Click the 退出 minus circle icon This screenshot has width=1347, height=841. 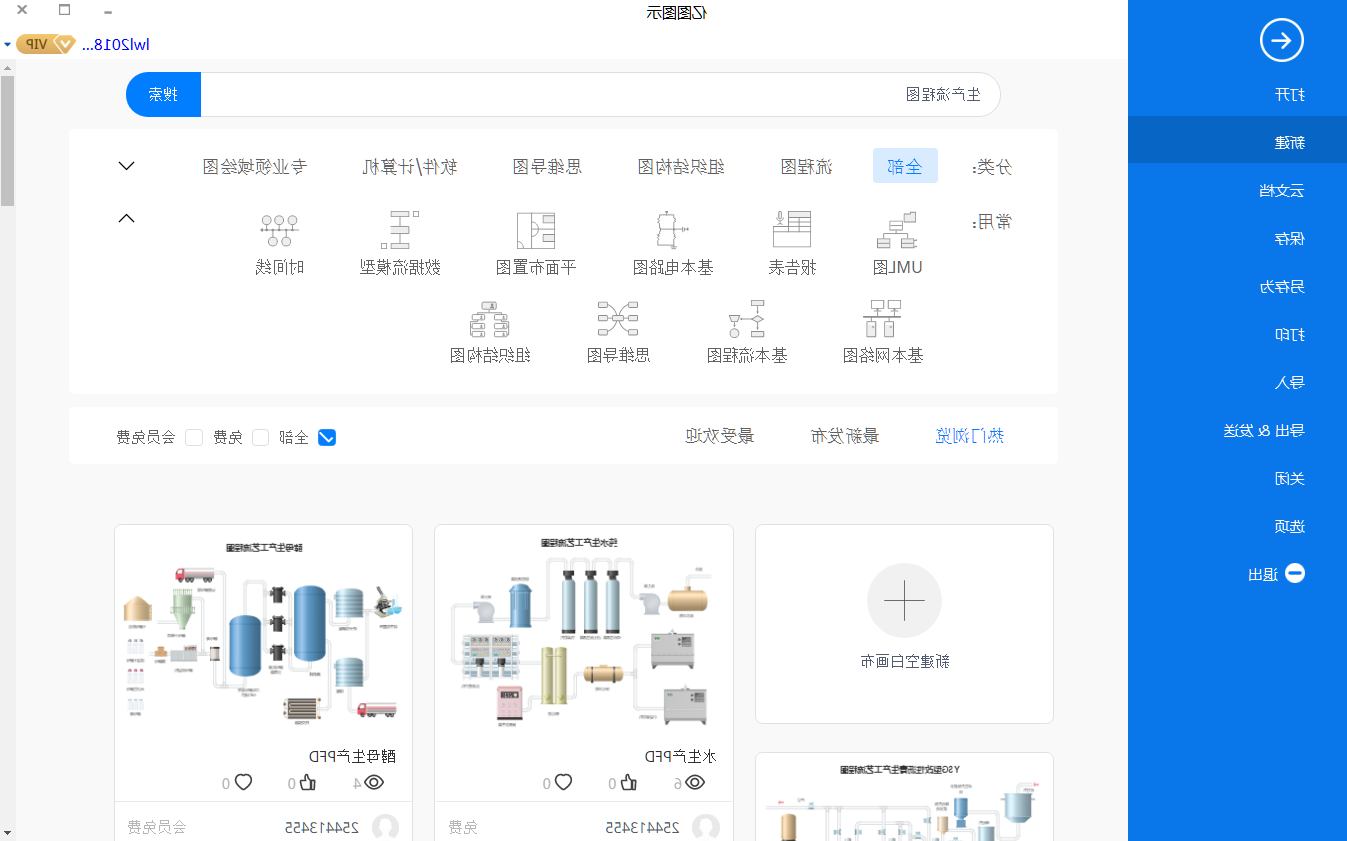tap(1295, 573)
